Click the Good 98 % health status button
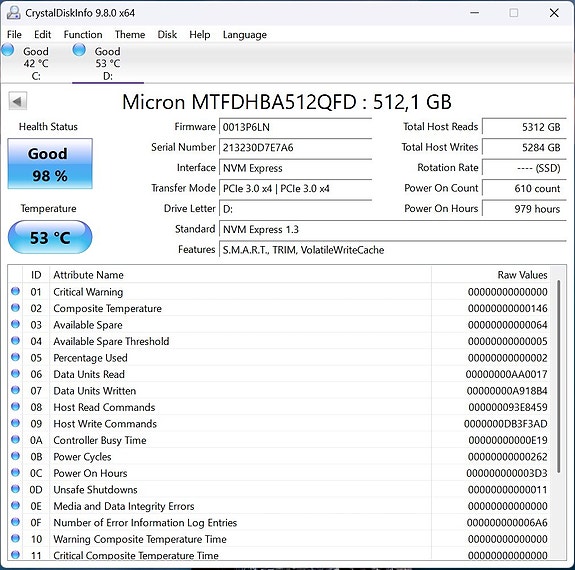The image size is (575, 570). 50,164
